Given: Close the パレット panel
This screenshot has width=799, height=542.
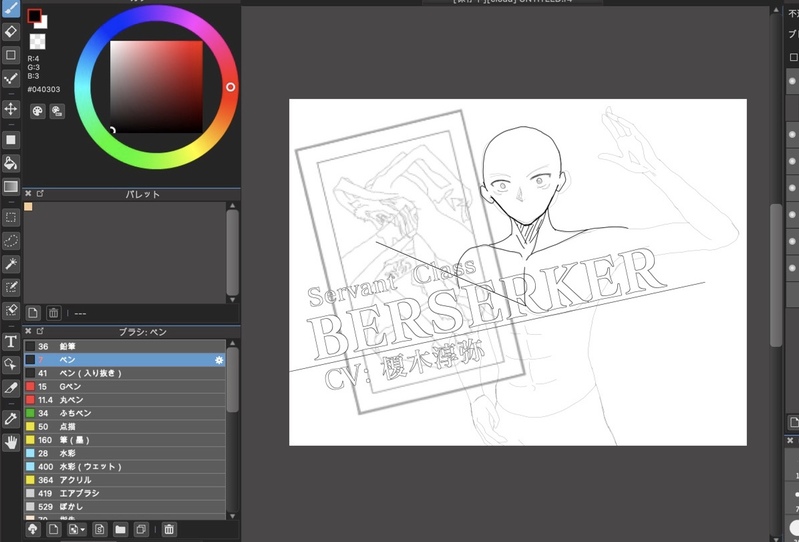Looking at the screenshot, I should tap(28, 194).
